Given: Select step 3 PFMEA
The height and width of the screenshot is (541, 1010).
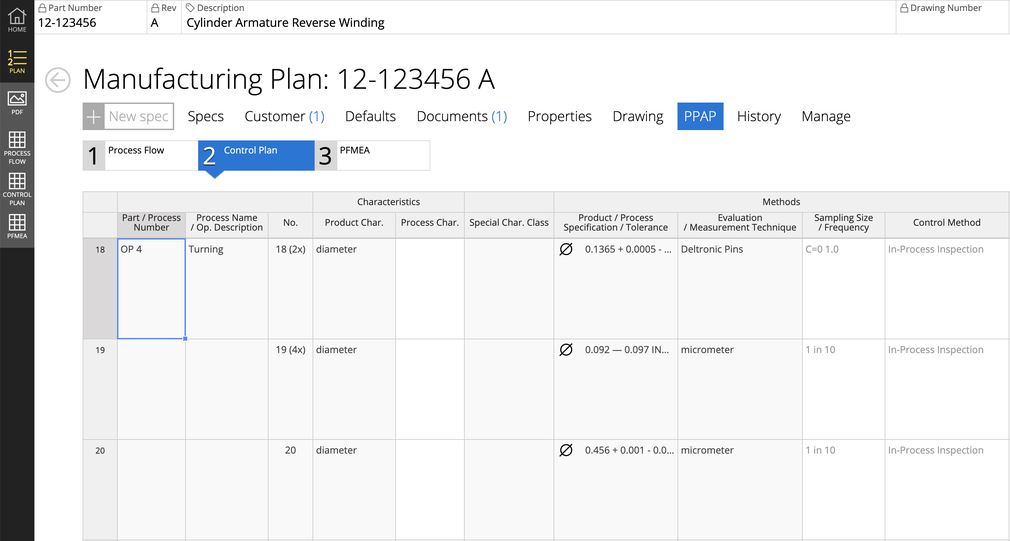Looking at the screenshot, I should point(373,155).
